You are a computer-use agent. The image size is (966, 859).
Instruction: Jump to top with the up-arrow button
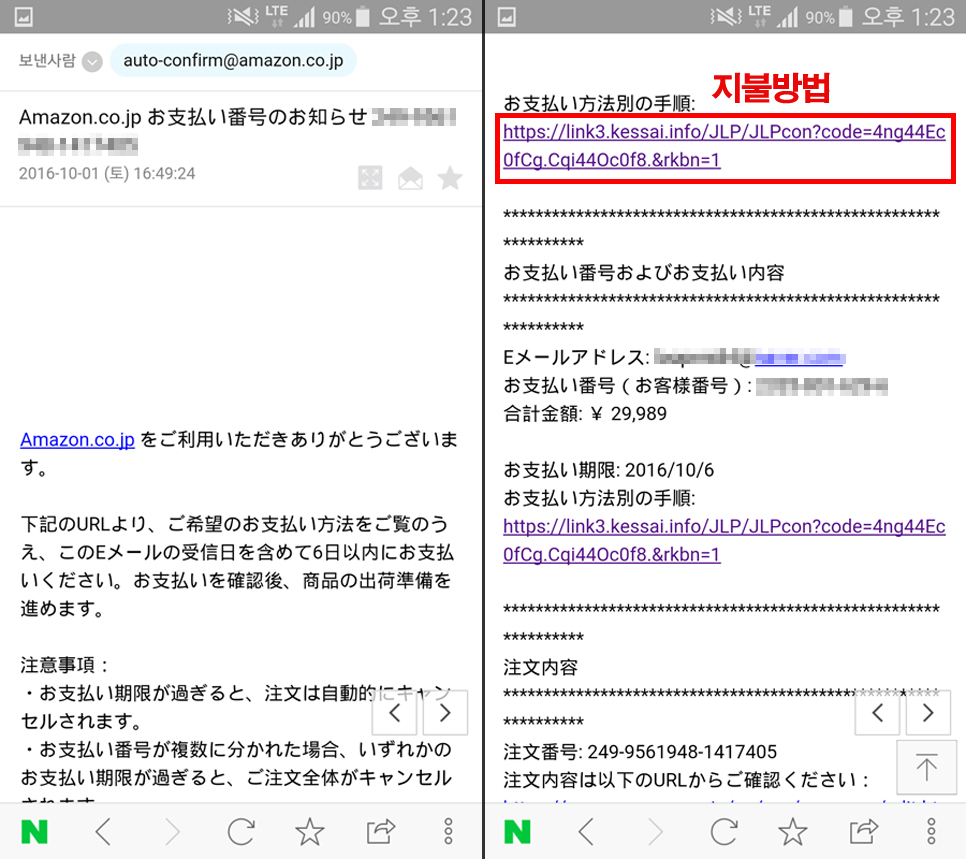pos(927,767)
